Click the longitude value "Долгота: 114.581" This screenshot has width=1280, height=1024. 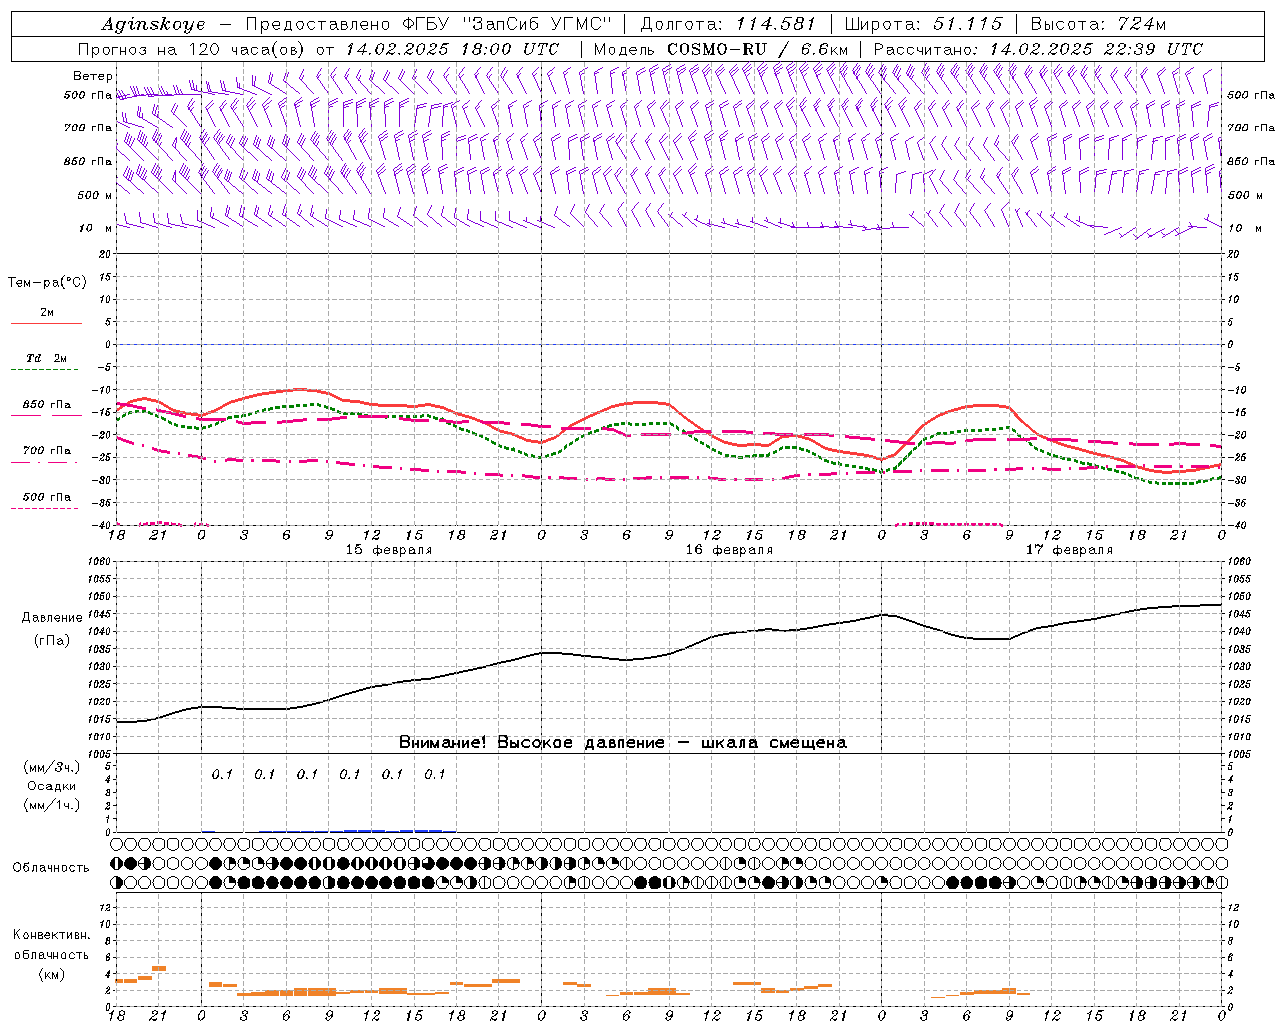(728, 24)
